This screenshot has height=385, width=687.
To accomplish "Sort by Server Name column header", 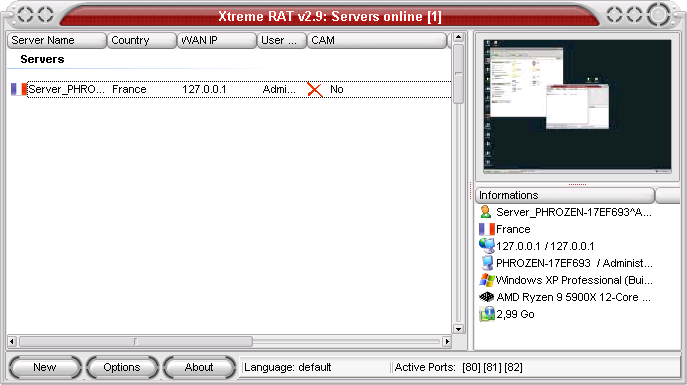I will [57, 40].
